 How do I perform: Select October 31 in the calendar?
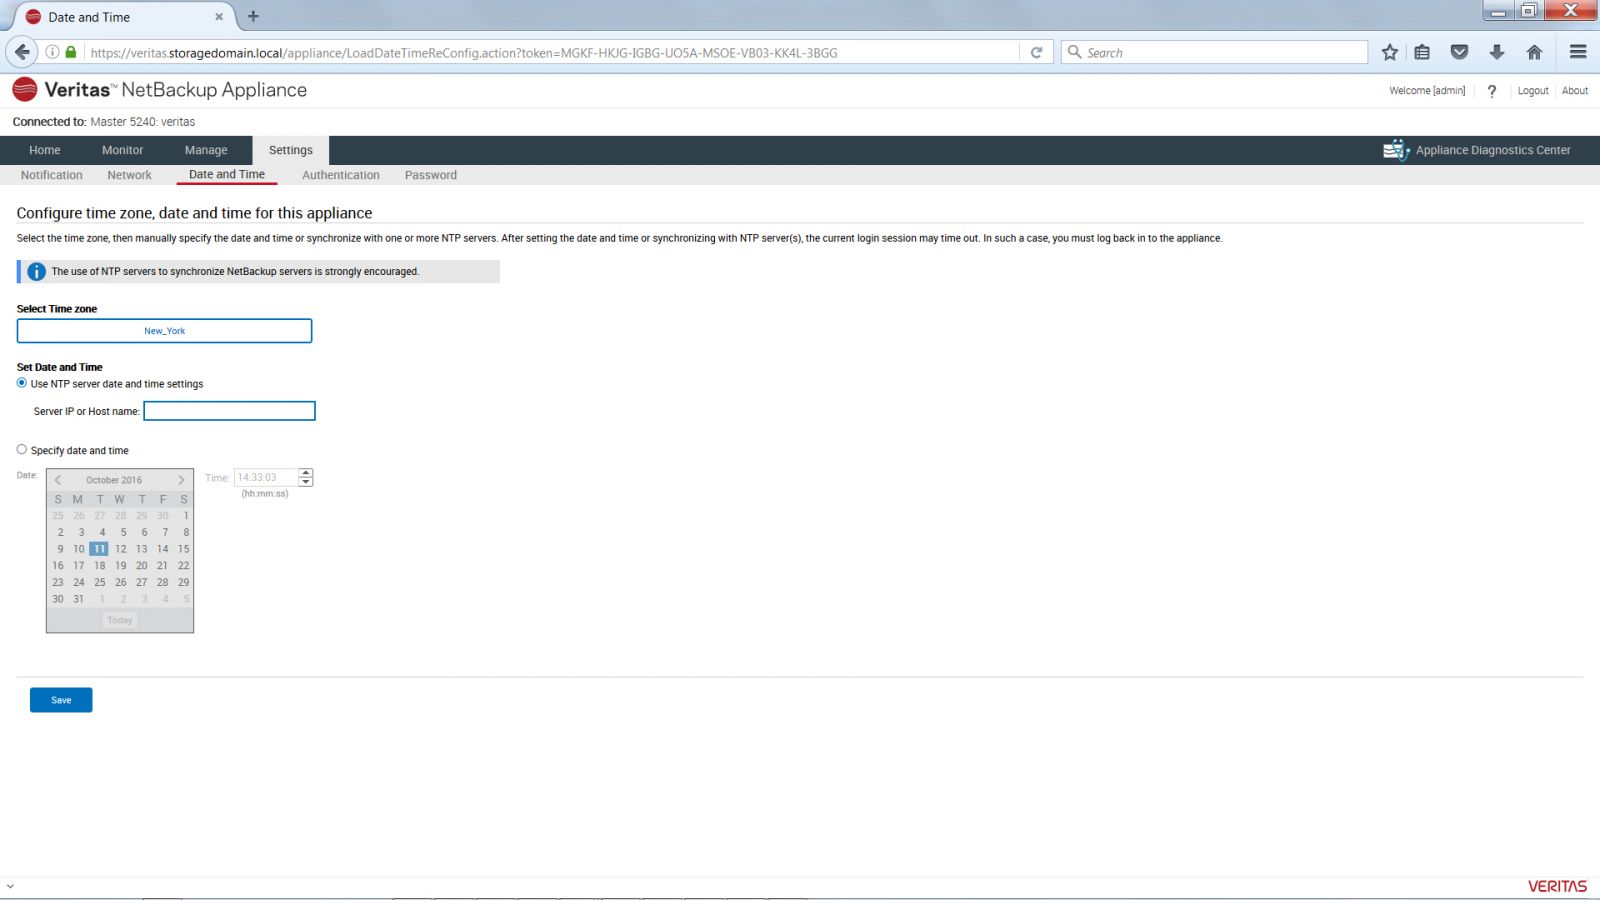[x=78, y=599]
